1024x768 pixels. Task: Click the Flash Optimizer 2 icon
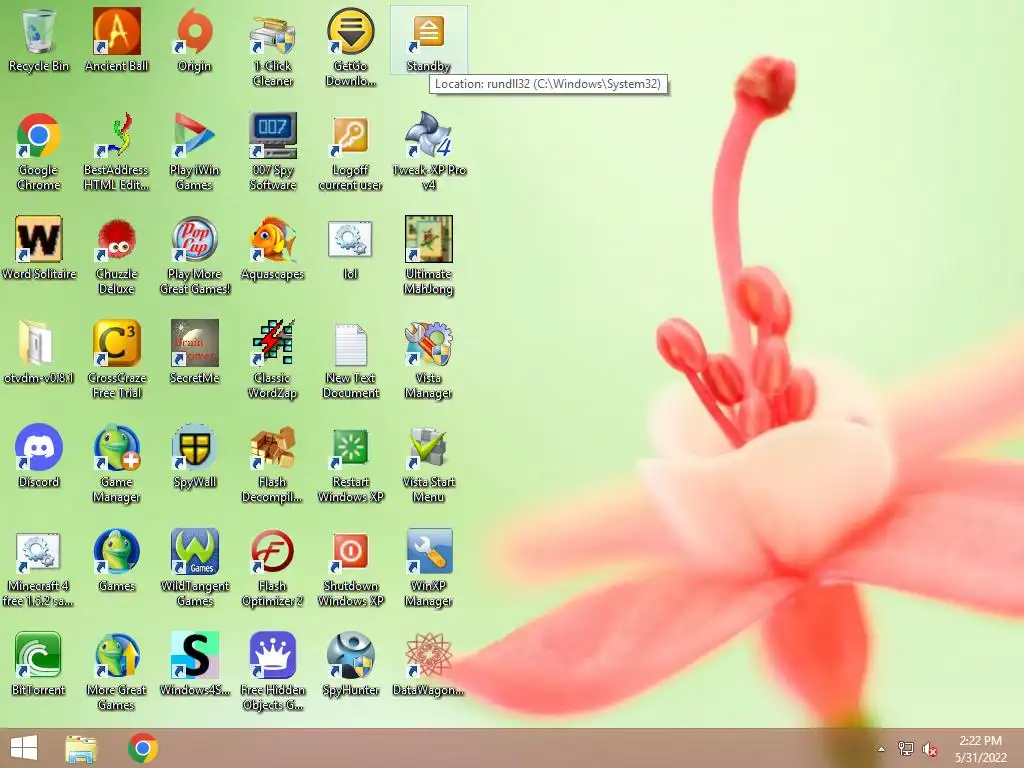[x=272, y=551]
